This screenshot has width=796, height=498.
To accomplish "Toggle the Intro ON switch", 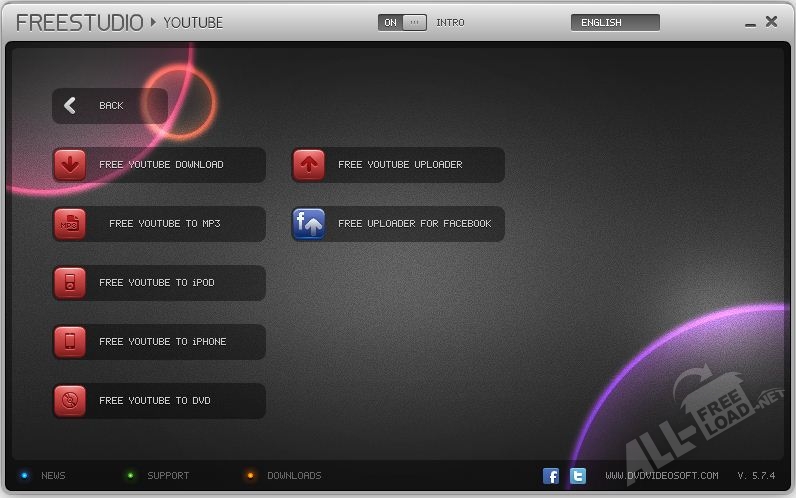I will pos(402,22).
